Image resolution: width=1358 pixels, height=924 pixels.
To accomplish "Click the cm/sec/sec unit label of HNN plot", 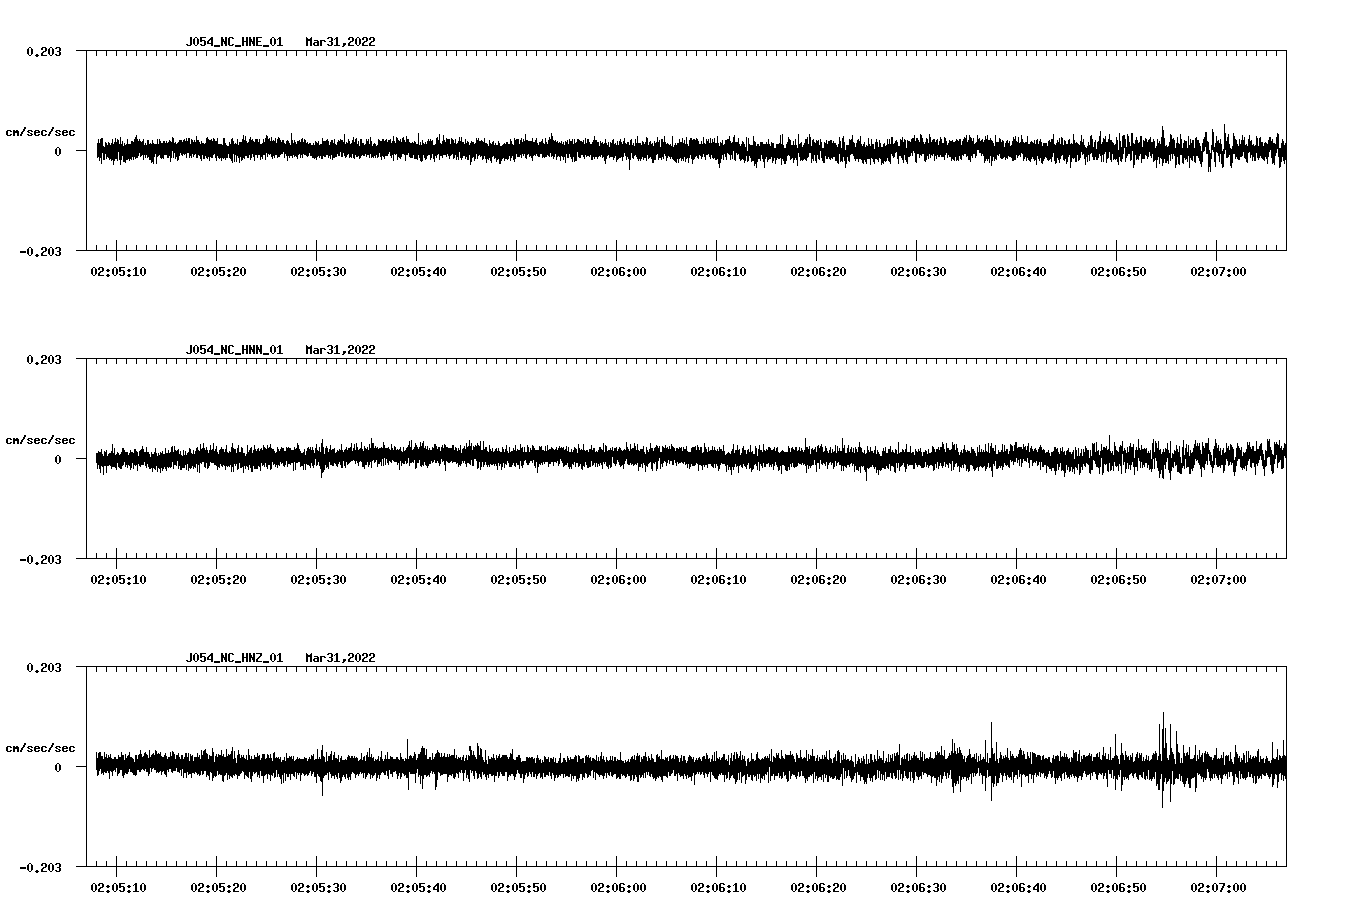I will 40,440.
